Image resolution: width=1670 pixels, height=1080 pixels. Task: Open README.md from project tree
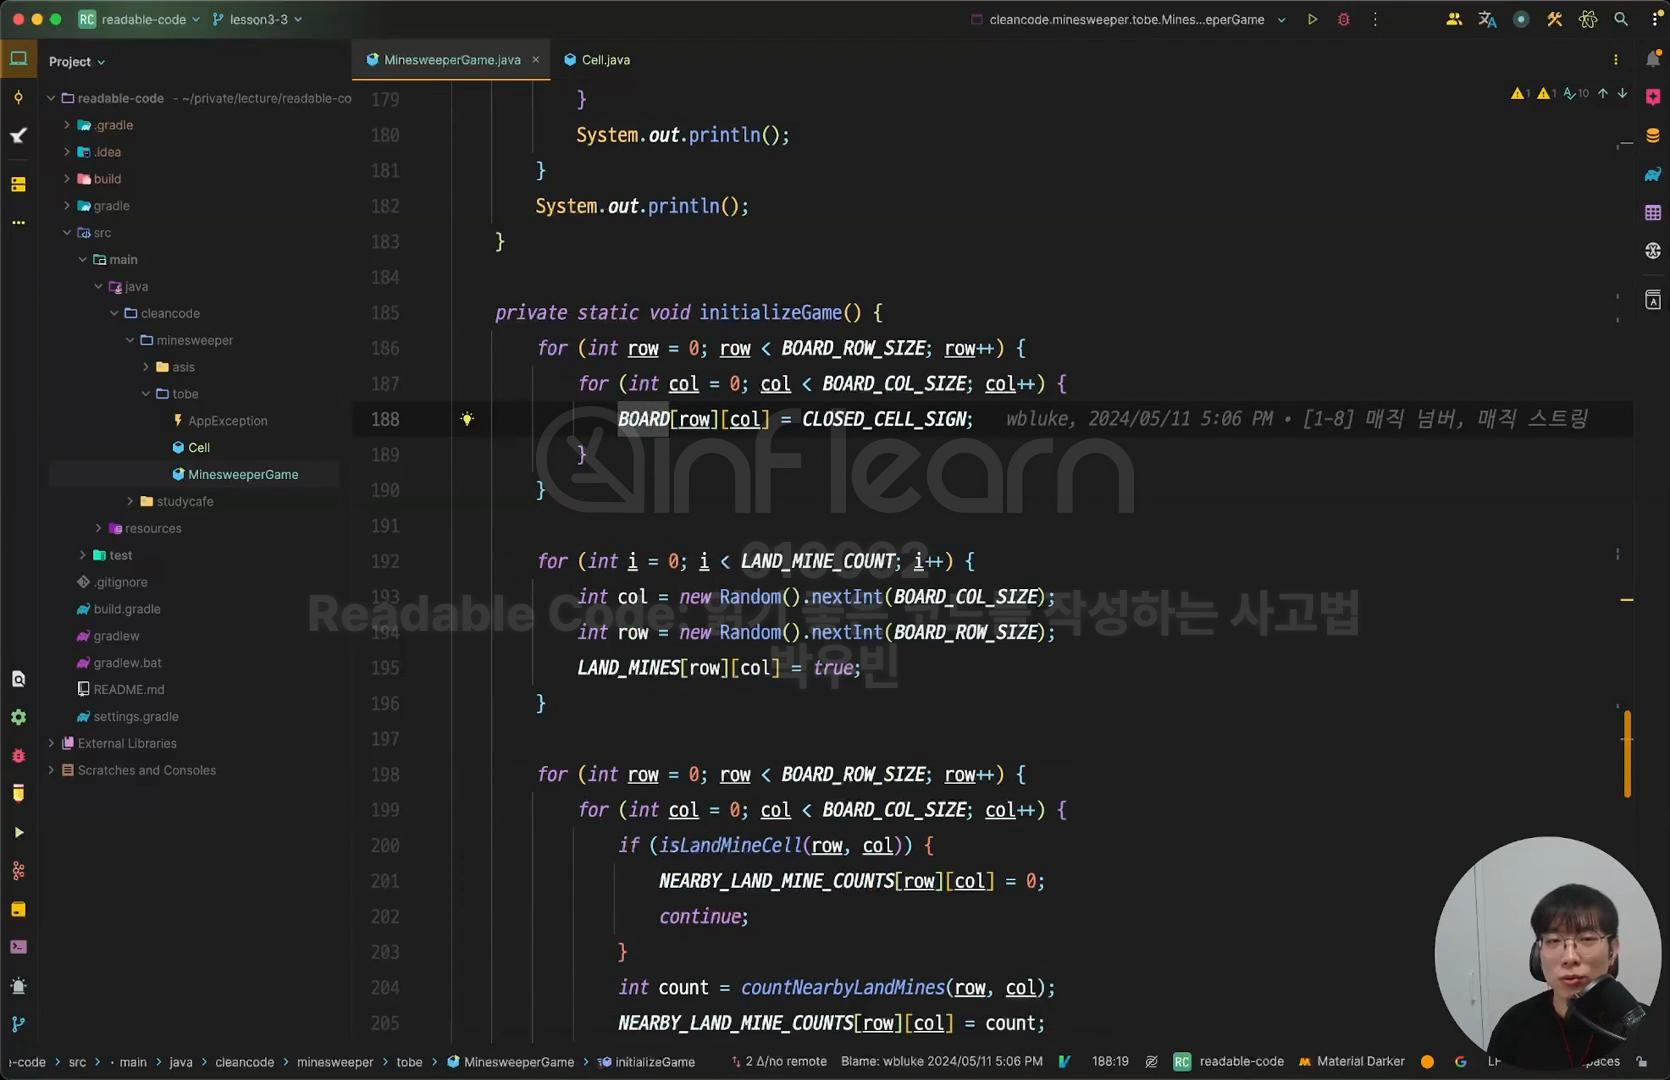[121, 690]
